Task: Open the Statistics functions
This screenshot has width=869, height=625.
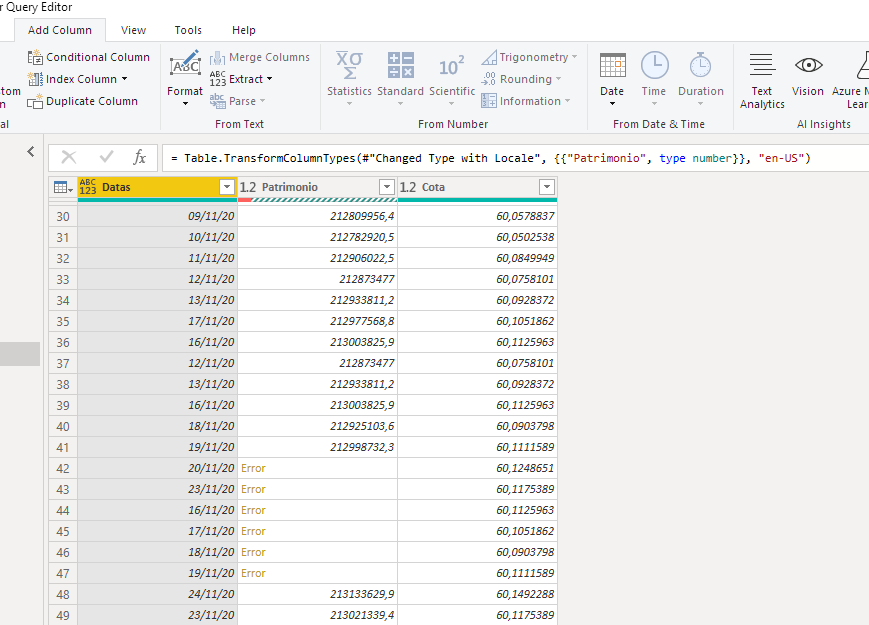Action: coord(349,78)
